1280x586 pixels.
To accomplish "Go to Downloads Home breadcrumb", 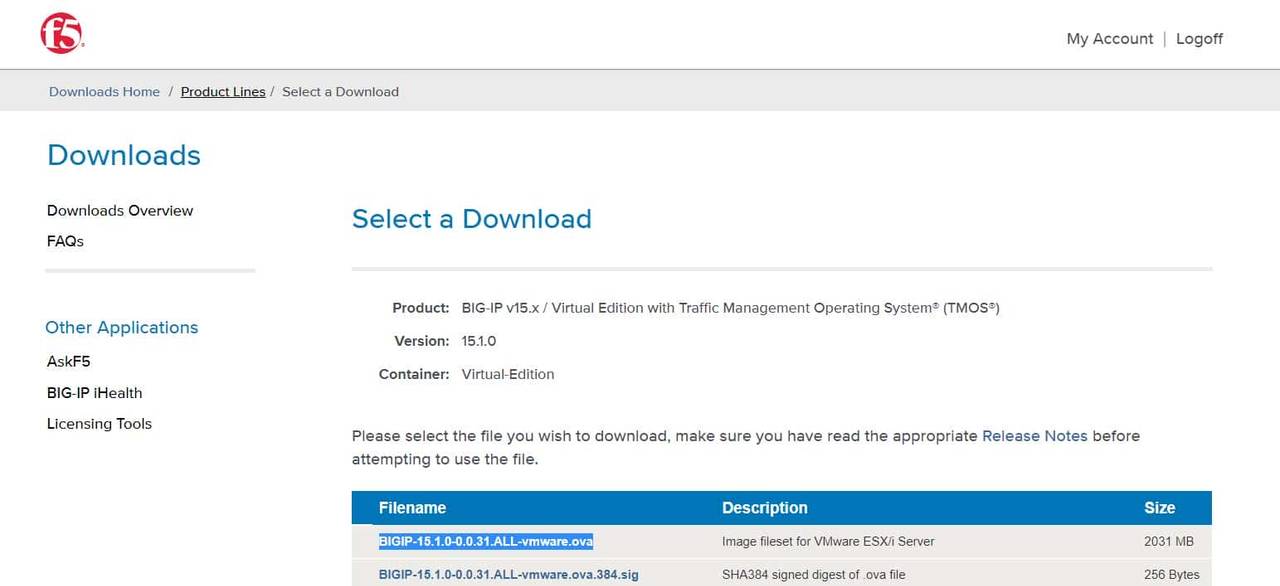I will 104,92.
